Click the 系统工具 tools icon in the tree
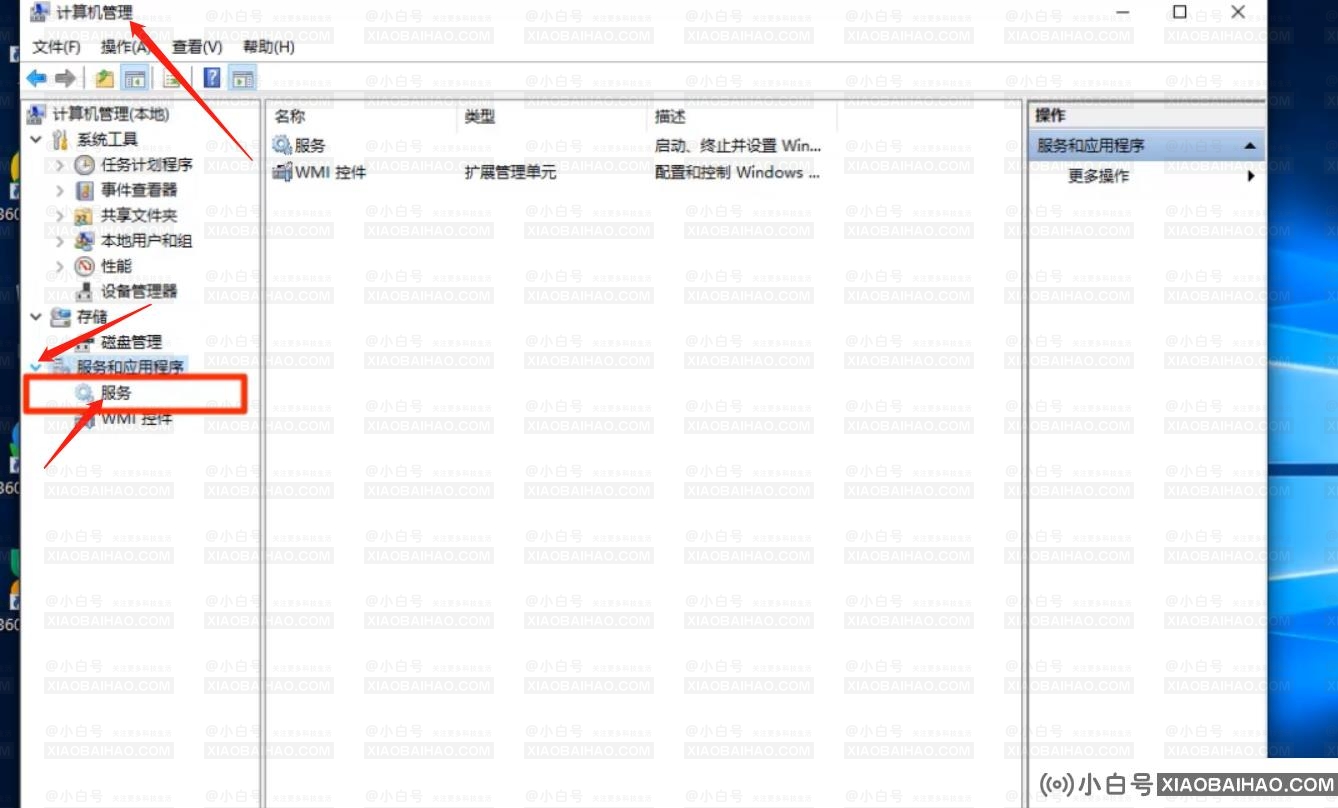 click(x=61, y=139)
